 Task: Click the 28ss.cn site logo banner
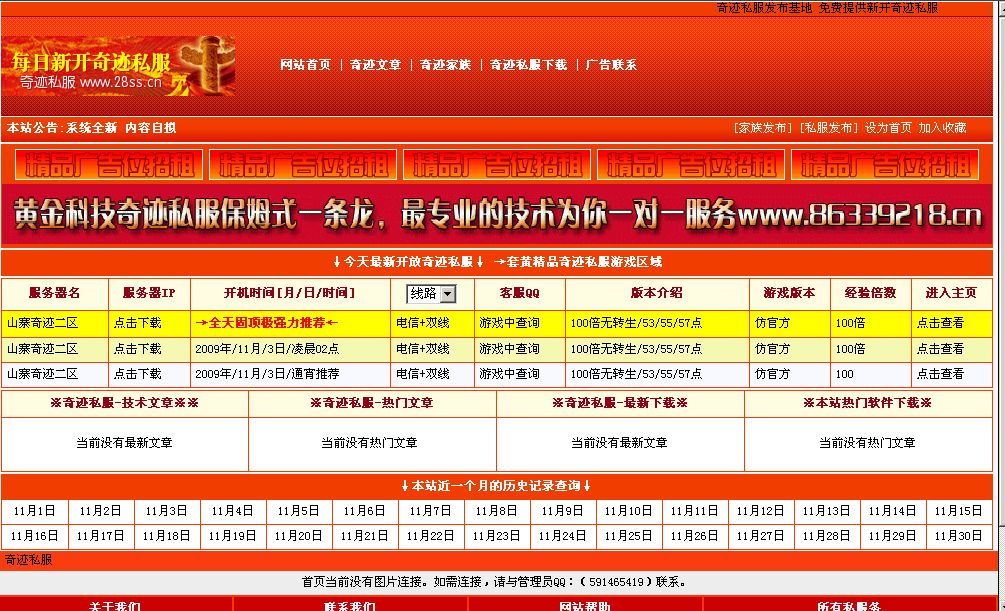pyautogui.click(x=118, y=66)
